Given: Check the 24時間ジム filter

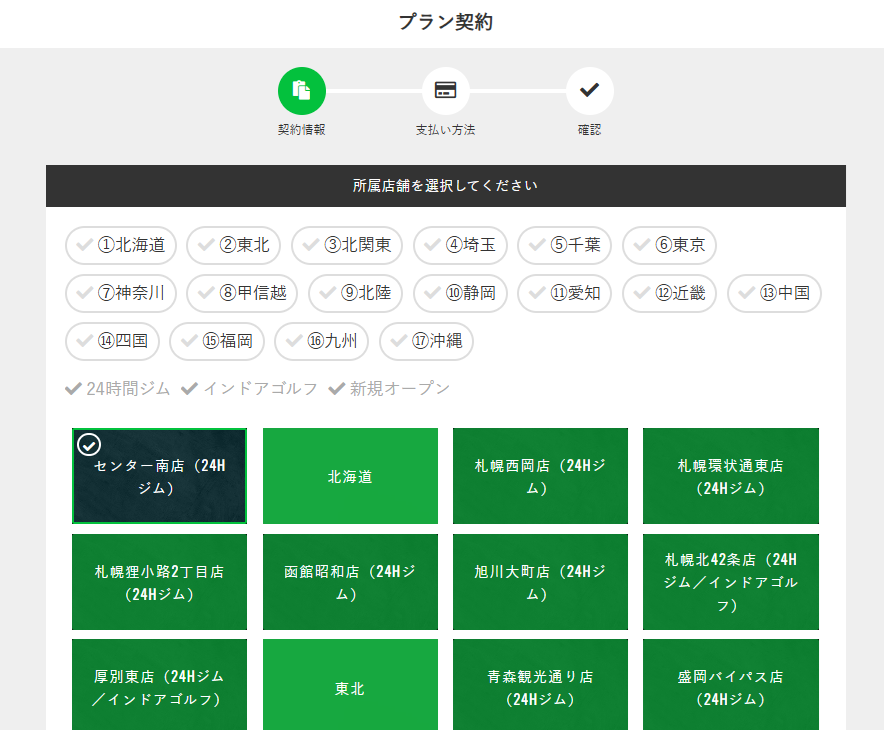Looking at the screenshot, I should (117, 389).
